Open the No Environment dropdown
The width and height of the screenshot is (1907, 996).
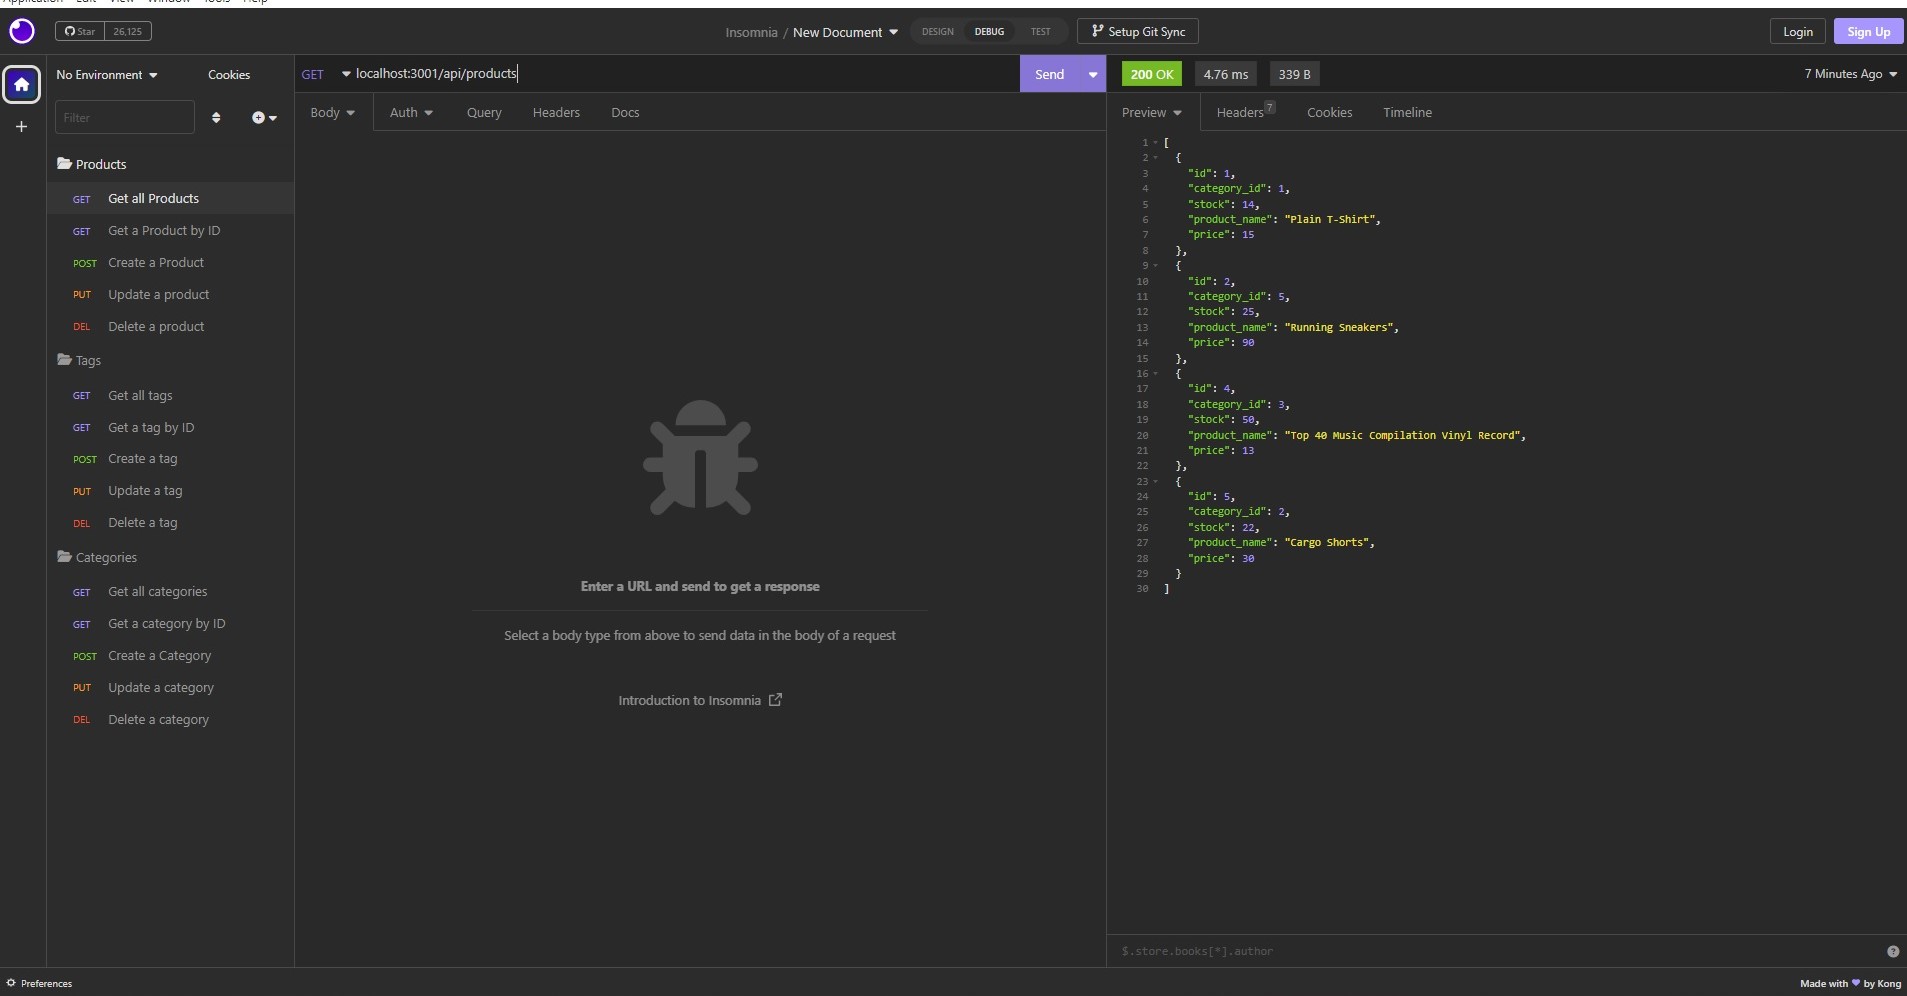pyautogui.click(x=107, y=75)
